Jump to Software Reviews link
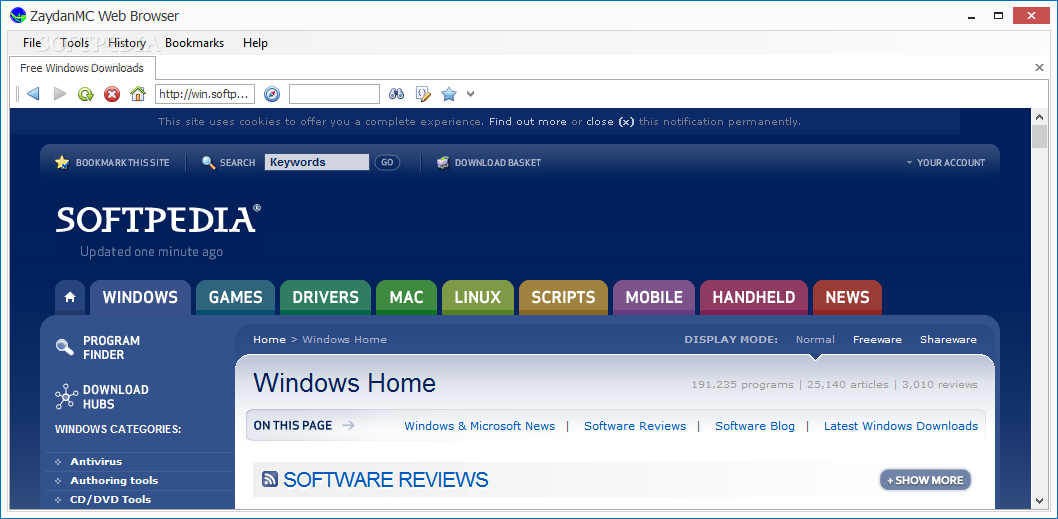Screen dimensions: 1058x519 click(x=635, y=426)
